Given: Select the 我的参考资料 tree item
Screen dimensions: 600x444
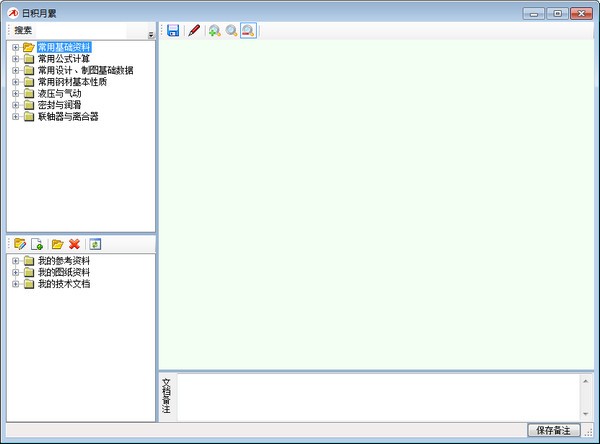Looking at the screenshot, I should click(64, 261).
